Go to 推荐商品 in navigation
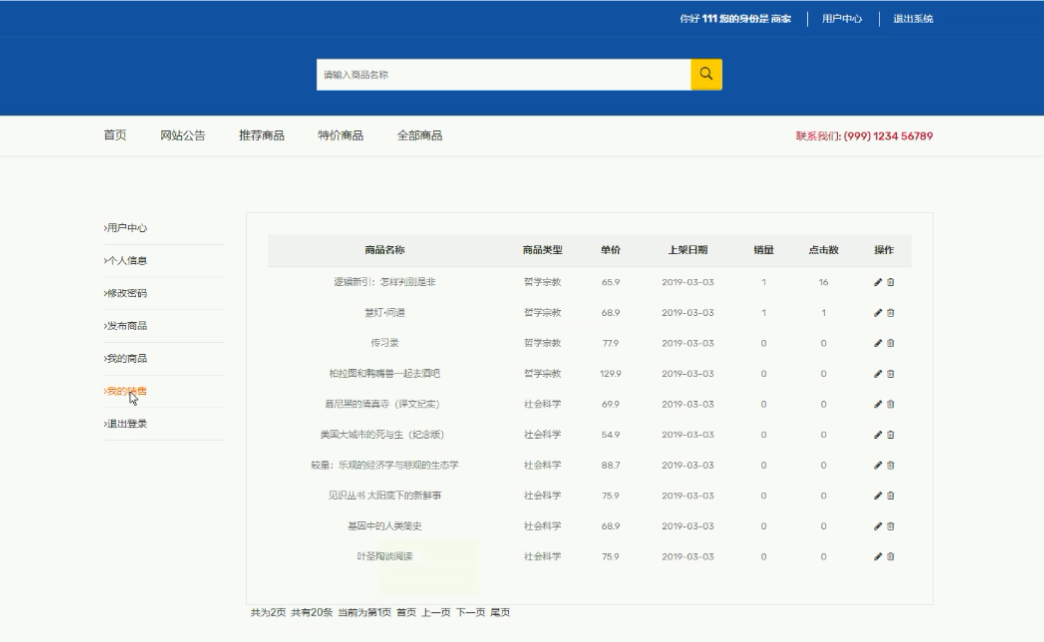This screenshot has width=1044, height=642. tap(262, 135)
